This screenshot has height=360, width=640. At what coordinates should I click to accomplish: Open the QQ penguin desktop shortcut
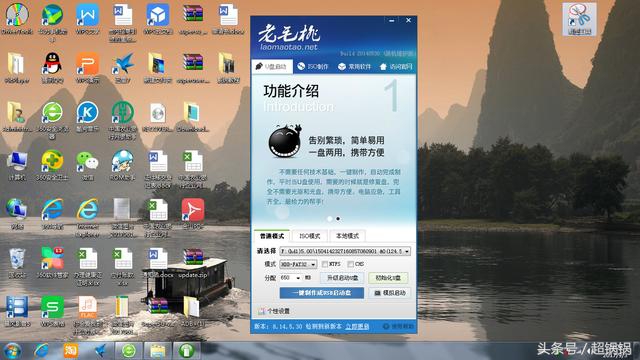(x=52, y=68)
